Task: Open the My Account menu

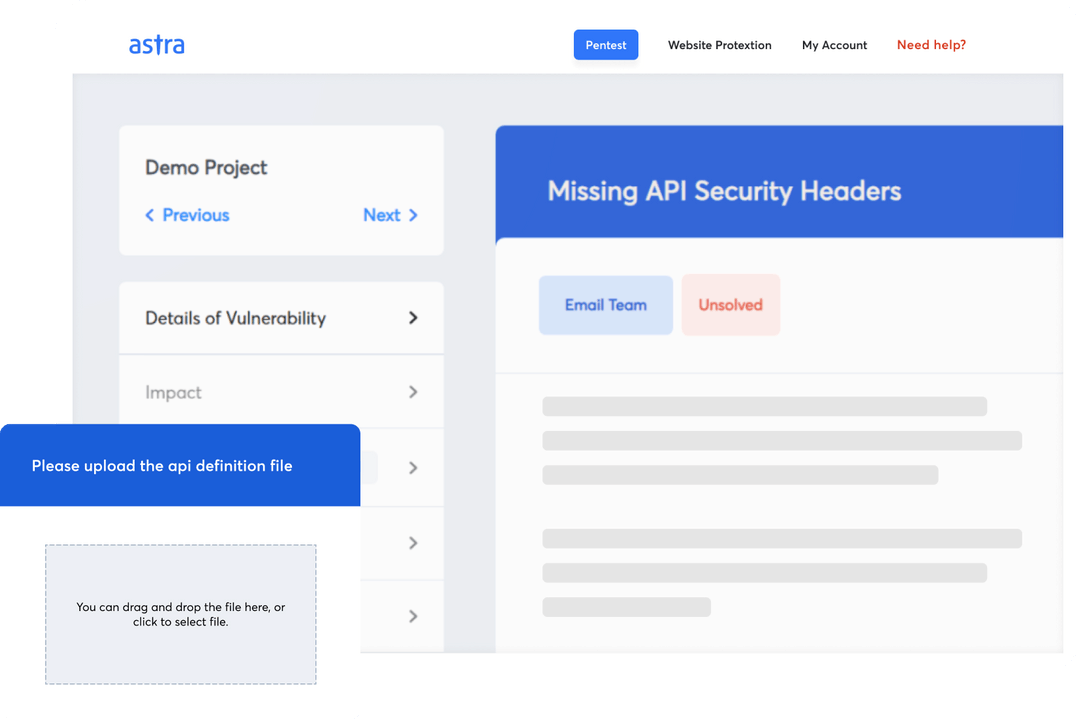Action: [834, 45]
